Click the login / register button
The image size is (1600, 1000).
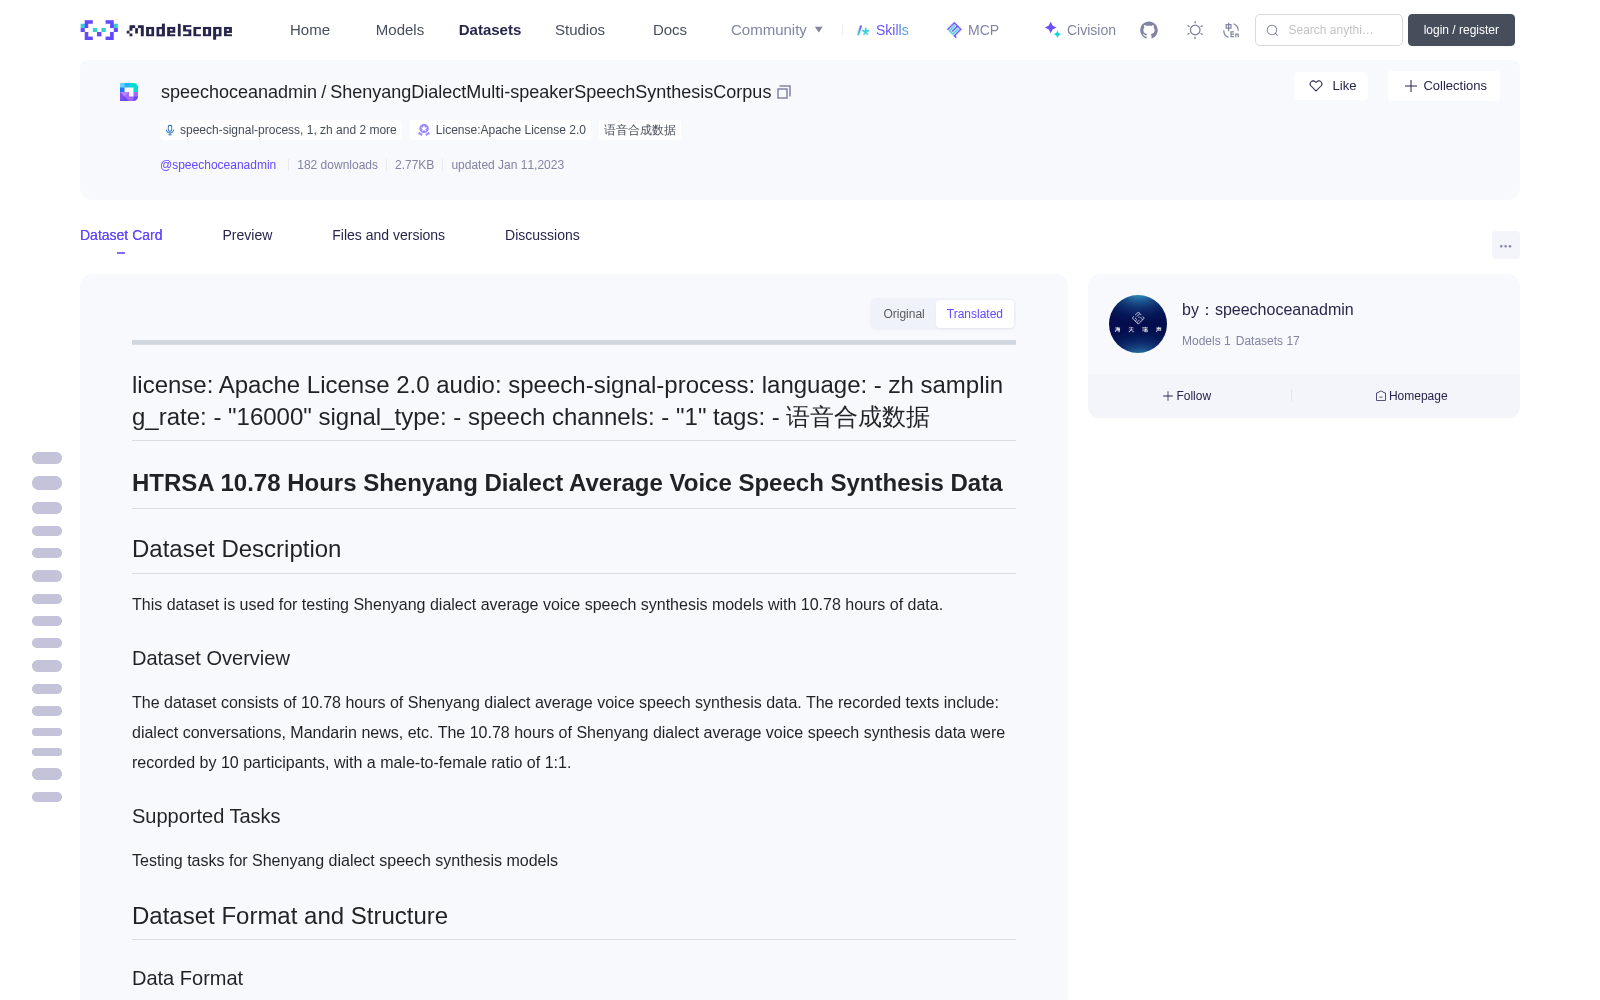[x=1461, y=30]
